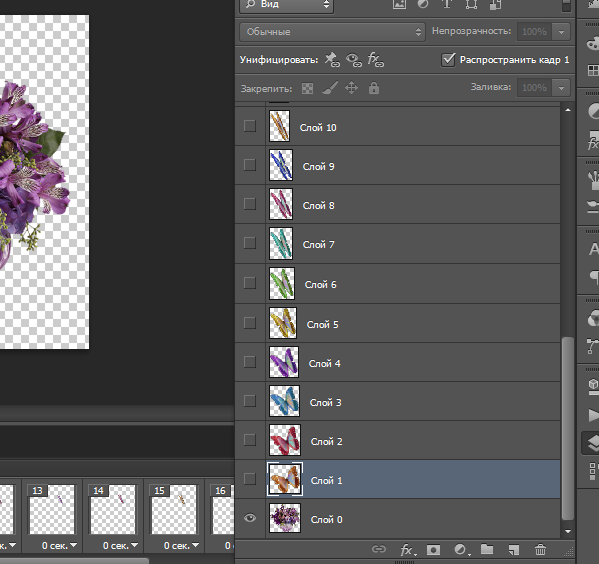
Task: Delete layer with trash icon
Action: point(540,549)
